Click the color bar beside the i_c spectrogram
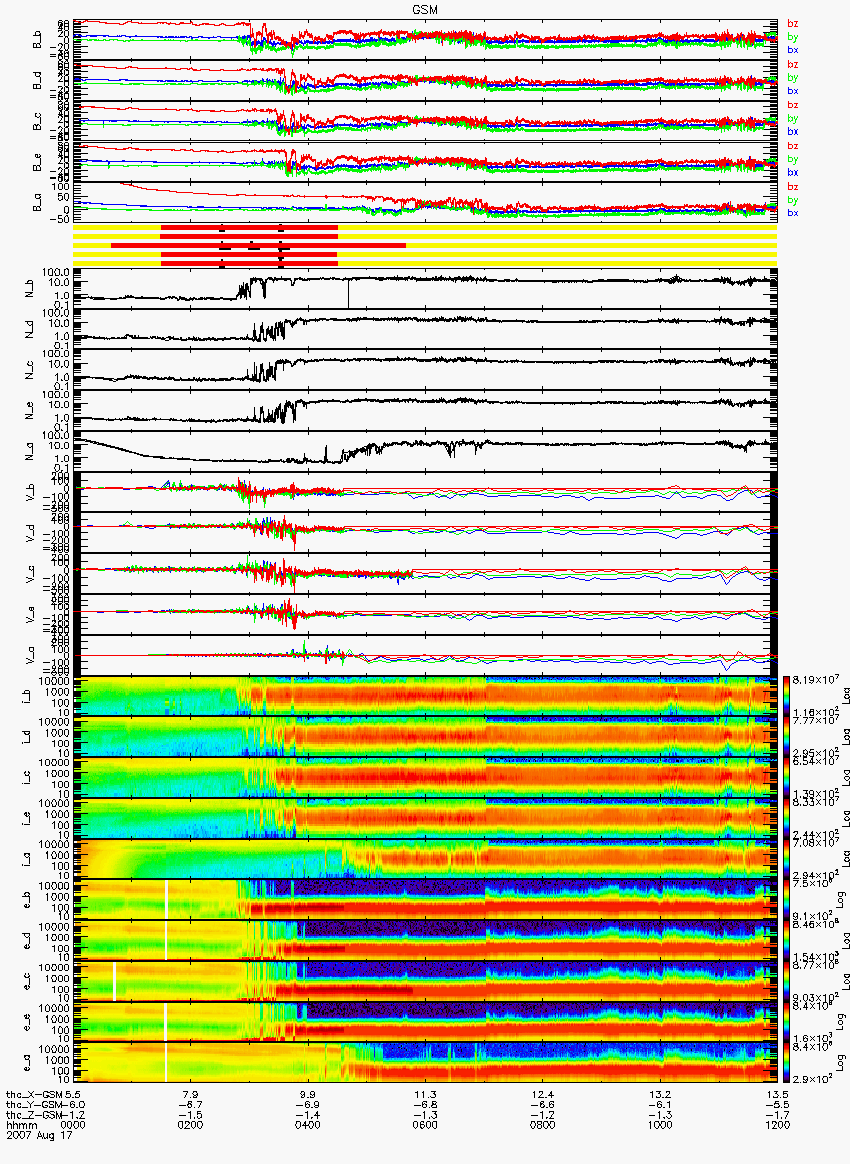 (787, 777)
